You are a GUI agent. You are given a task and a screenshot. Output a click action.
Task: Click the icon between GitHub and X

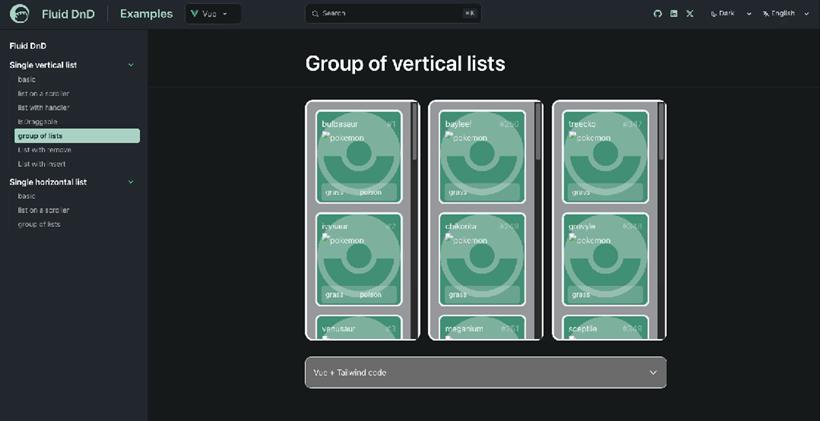[x=674, y=14]
